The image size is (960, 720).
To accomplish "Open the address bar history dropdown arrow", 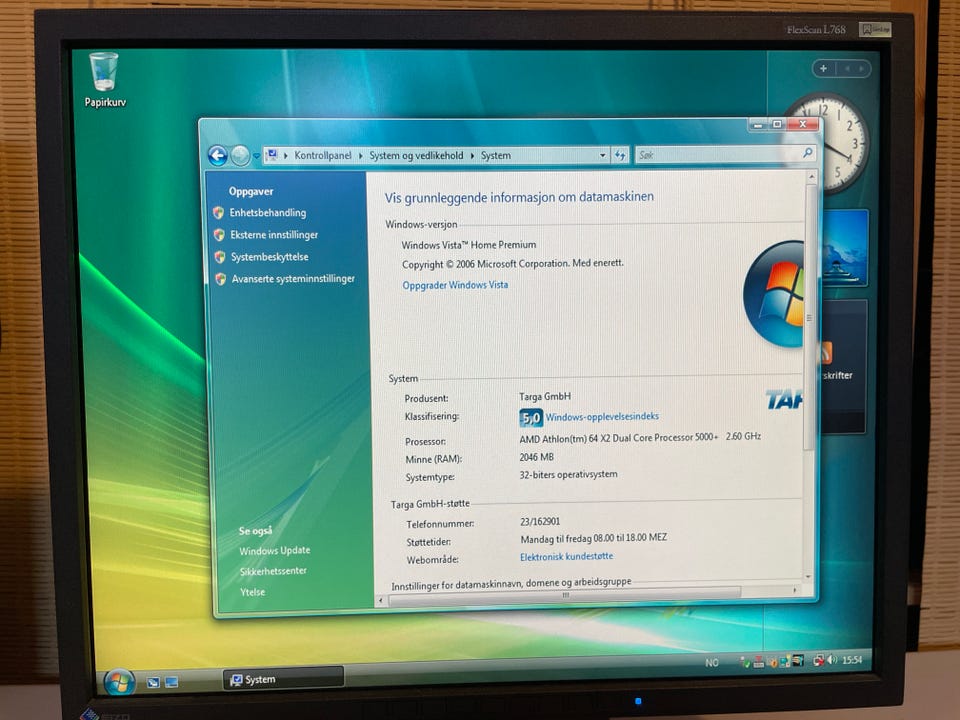I will click(x=602, y=156).
